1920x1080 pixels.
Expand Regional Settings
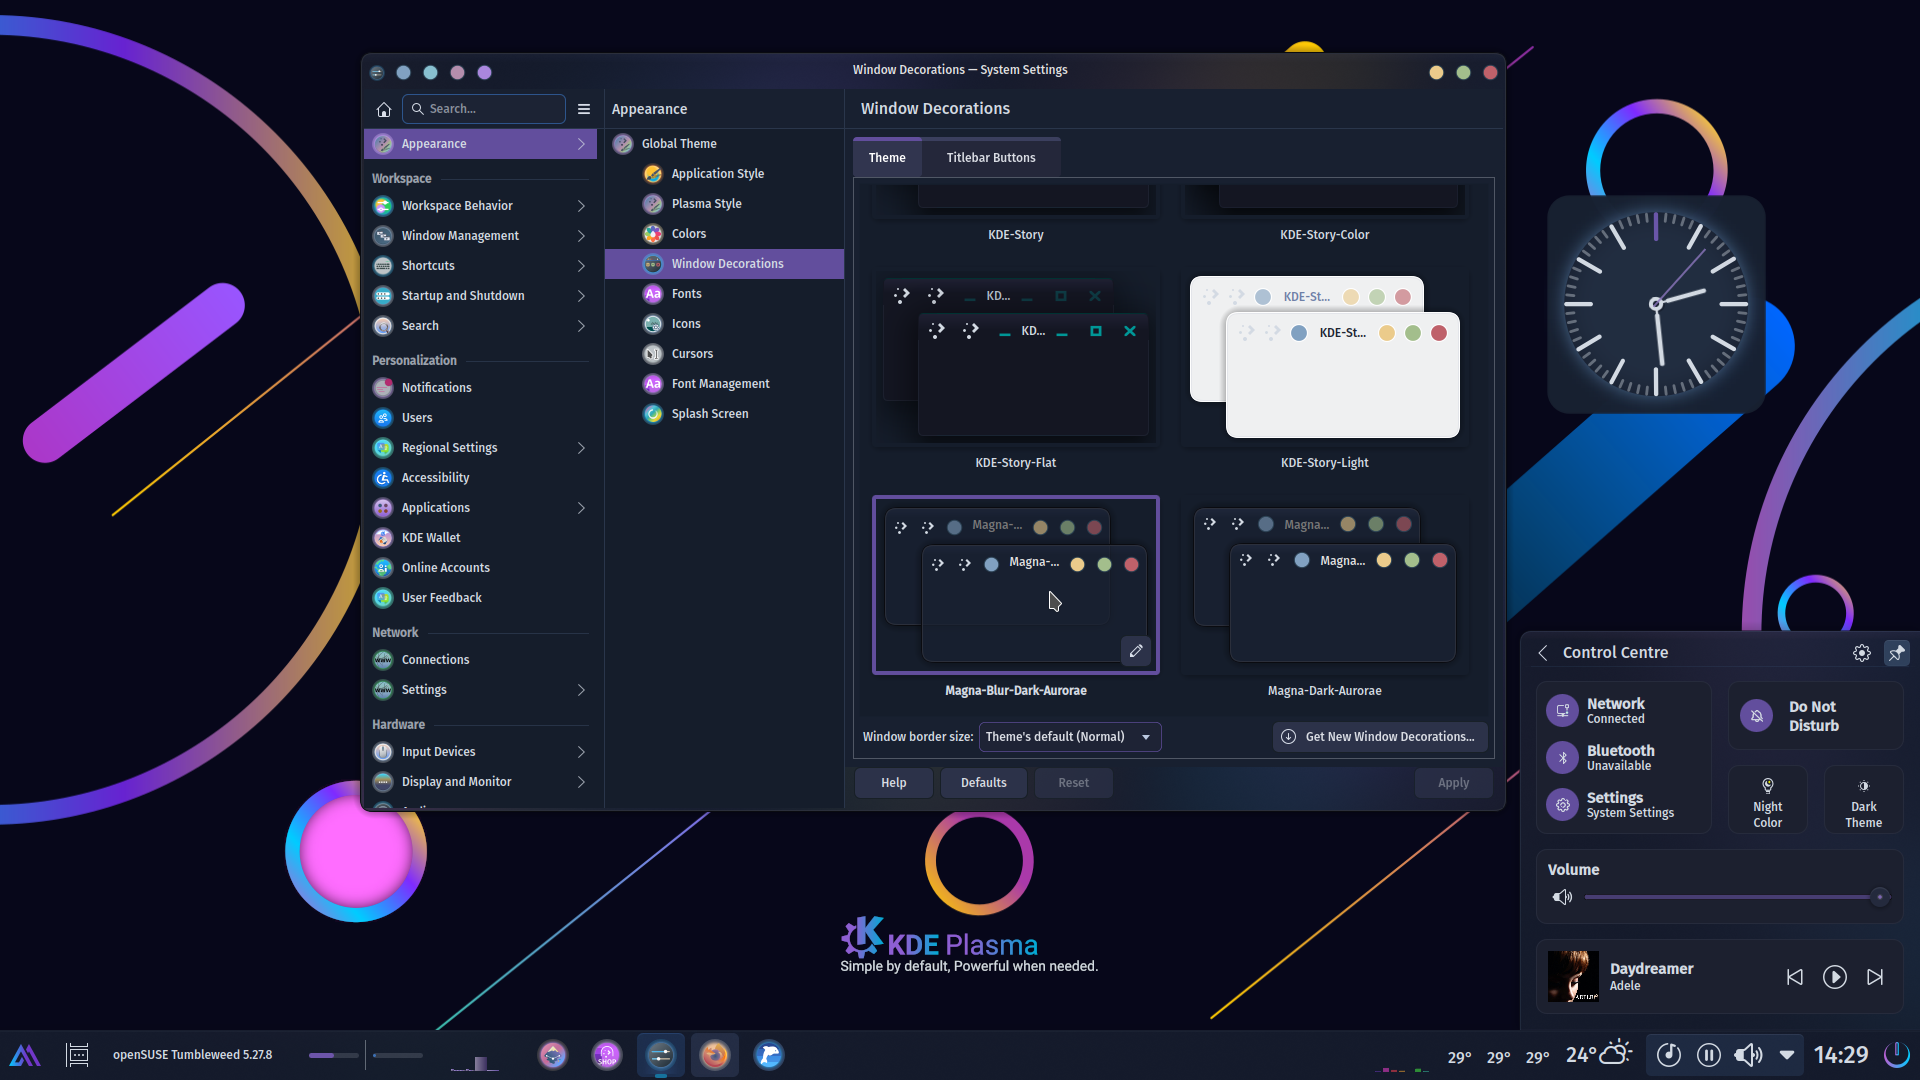point(581,448)
